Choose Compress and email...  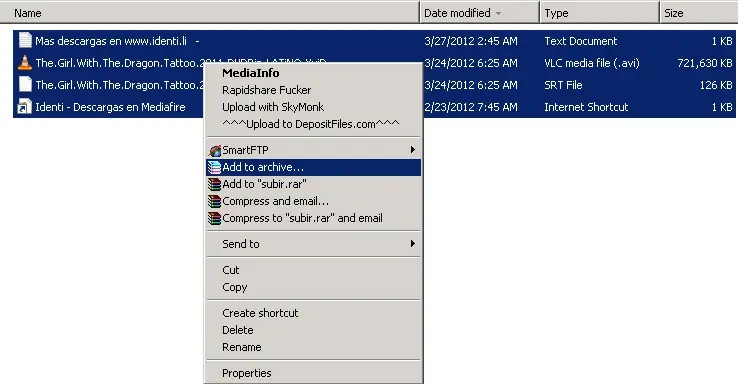click(313, 201)
